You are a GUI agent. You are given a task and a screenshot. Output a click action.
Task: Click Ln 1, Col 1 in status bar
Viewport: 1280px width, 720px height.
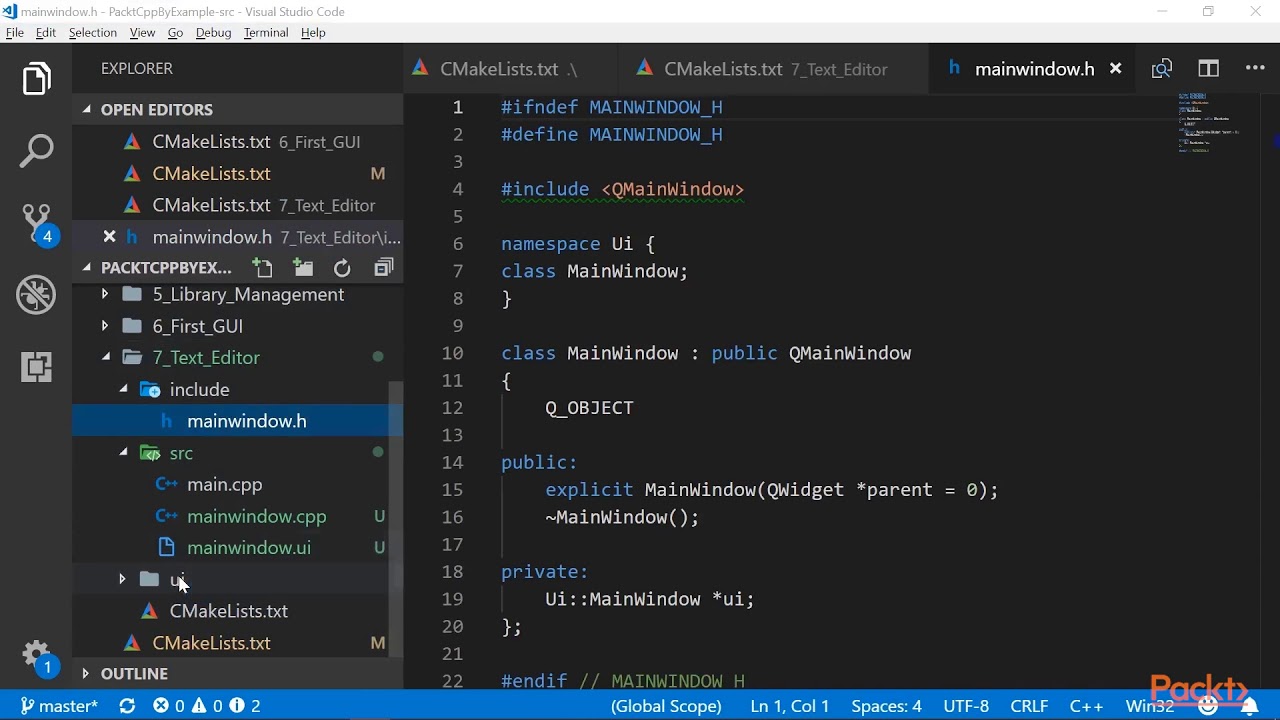(789, 706)
